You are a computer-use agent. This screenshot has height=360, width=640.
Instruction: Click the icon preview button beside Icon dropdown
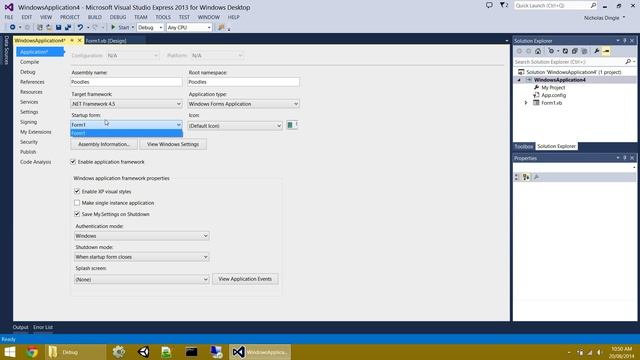[292, 125]
